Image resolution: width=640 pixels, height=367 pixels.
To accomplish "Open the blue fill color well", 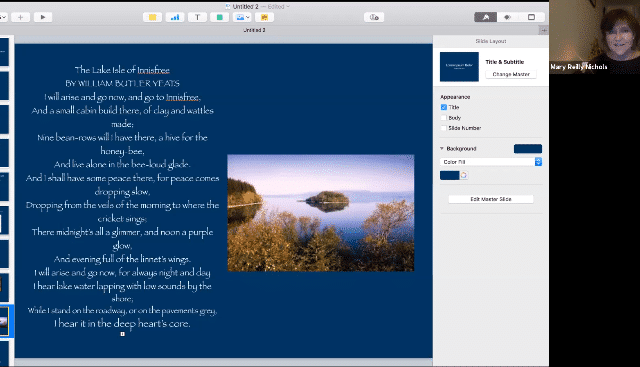I will click(449, 175).
